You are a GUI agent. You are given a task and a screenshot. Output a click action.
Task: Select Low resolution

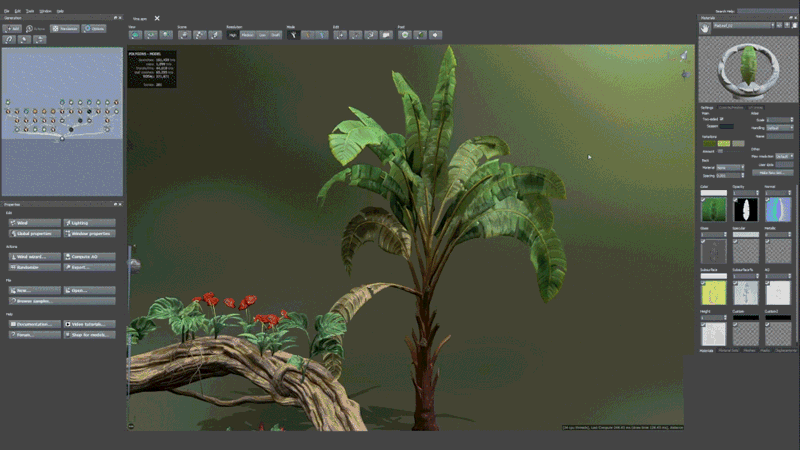coord(262,35)
